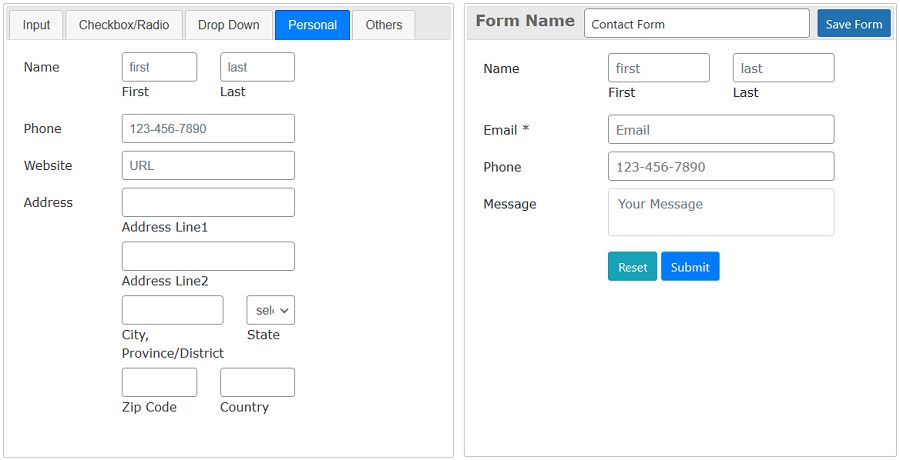The height and width of the screenshot is (460, 900).
Task: Click the Save Form button
Action: point(853,24)
